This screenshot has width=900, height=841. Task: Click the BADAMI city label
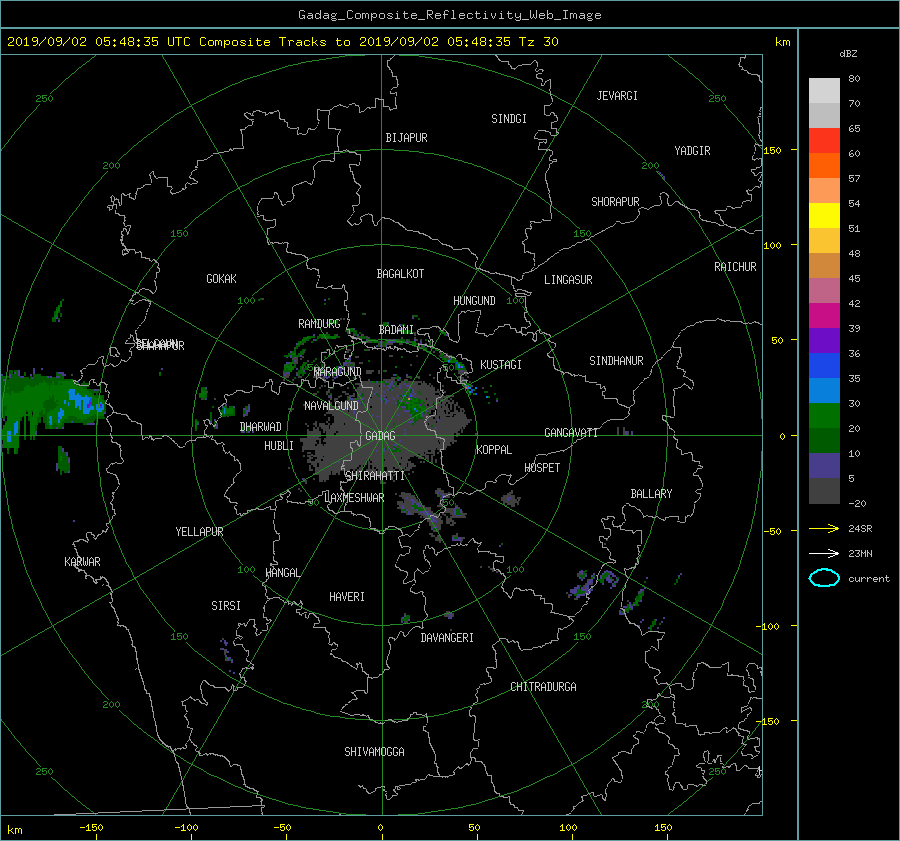point(396,330)
